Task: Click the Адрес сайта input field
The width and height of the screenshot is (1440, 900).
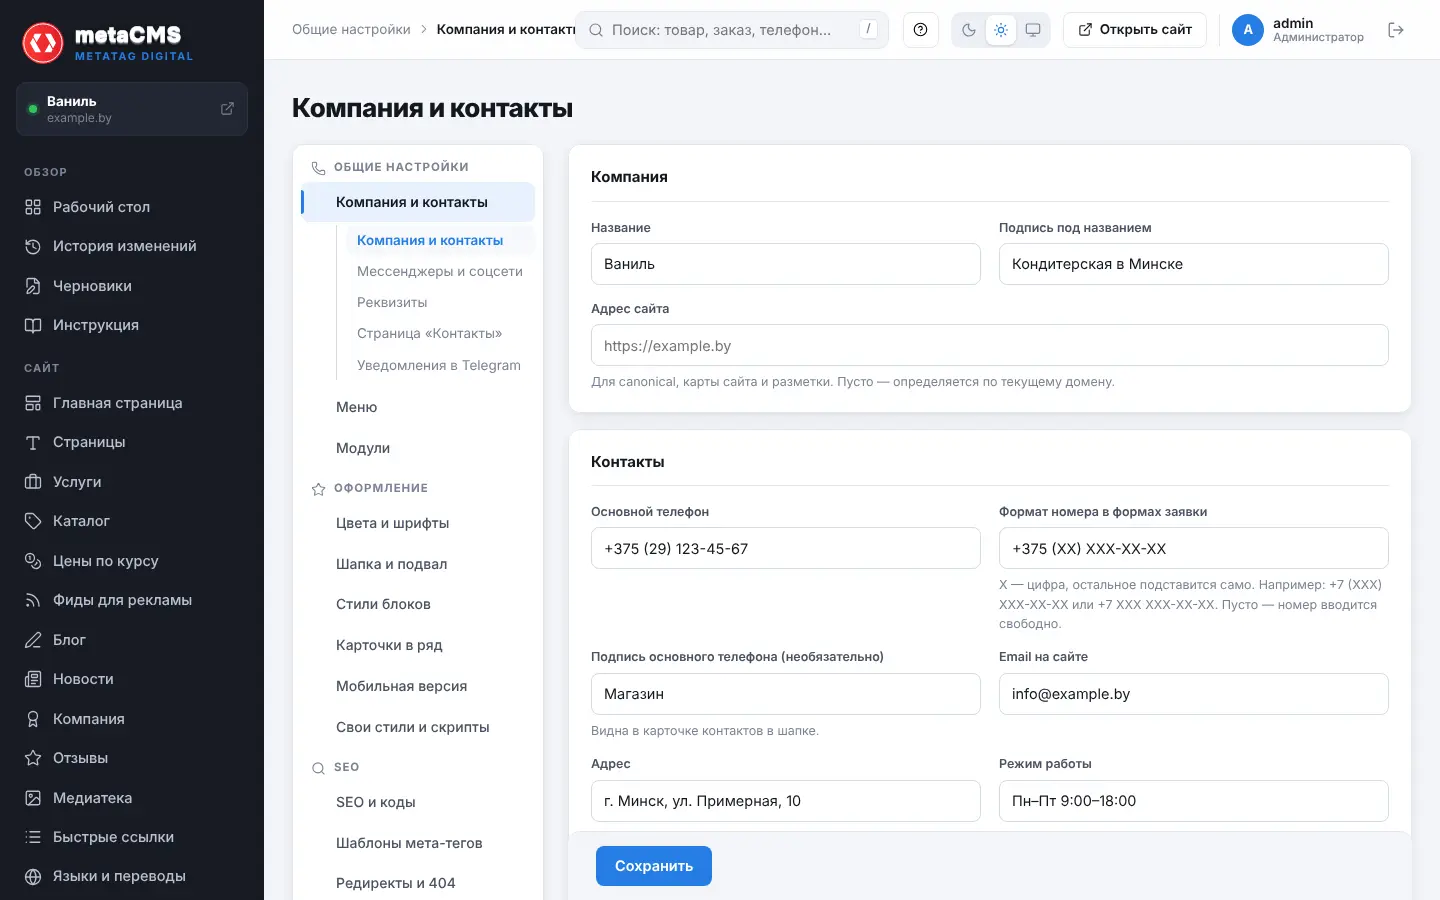Action: tap(990, 345)
